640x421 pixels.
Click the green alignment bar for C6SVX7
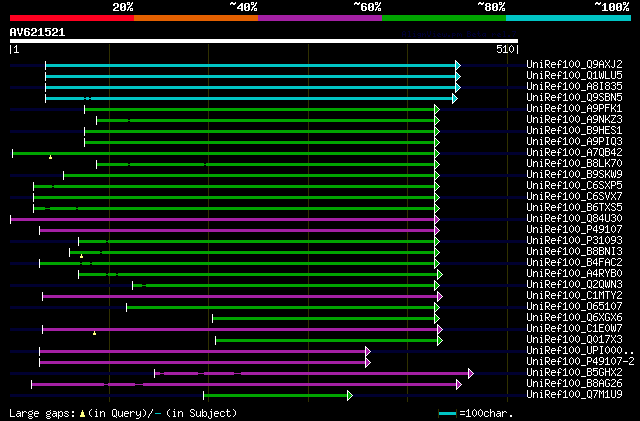(234, 198)
